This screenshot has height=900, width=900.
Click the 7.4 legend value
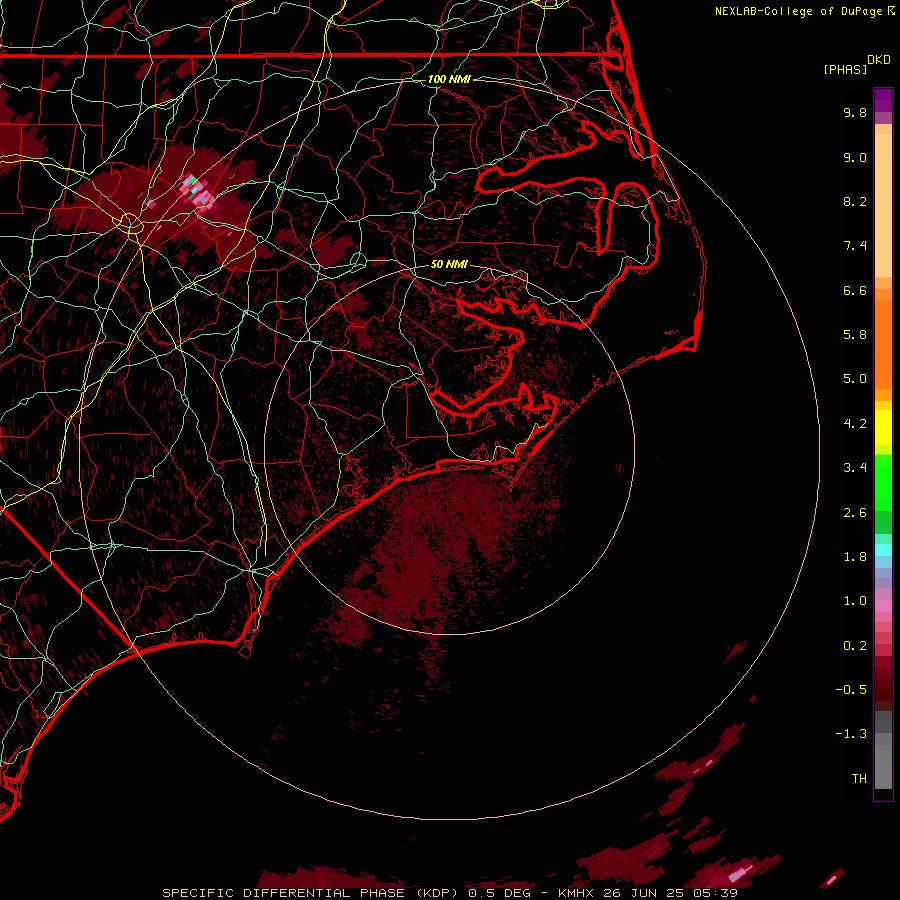(x=855, y=246)
